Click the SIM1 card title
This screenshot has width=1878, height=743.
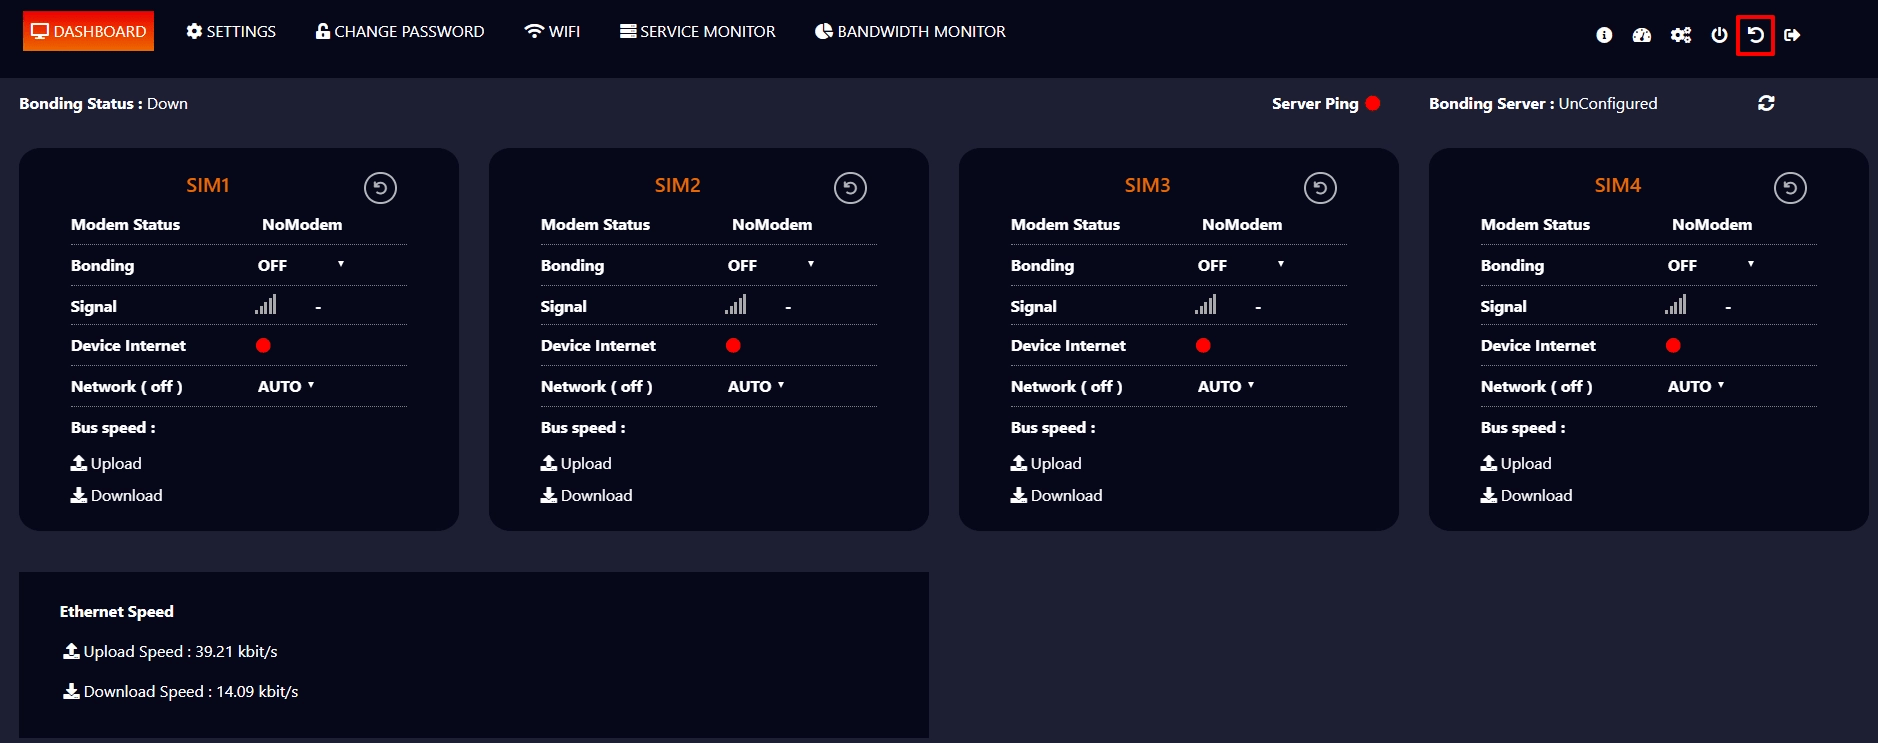click(x=208, y=185)
